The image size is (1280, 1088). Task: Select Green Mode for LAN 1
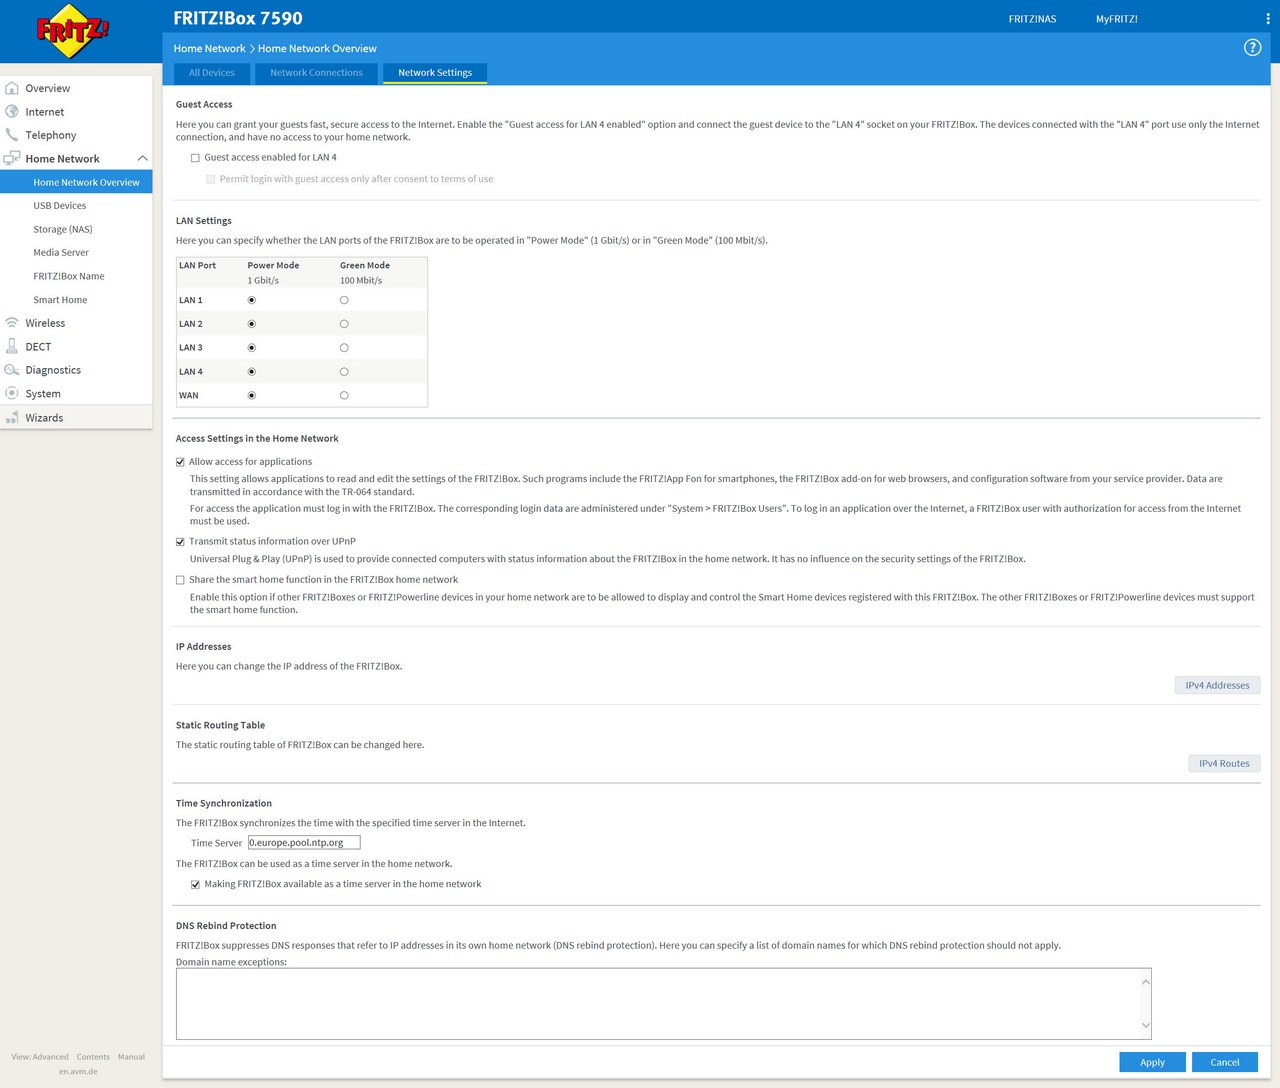[x=344, y=300]
